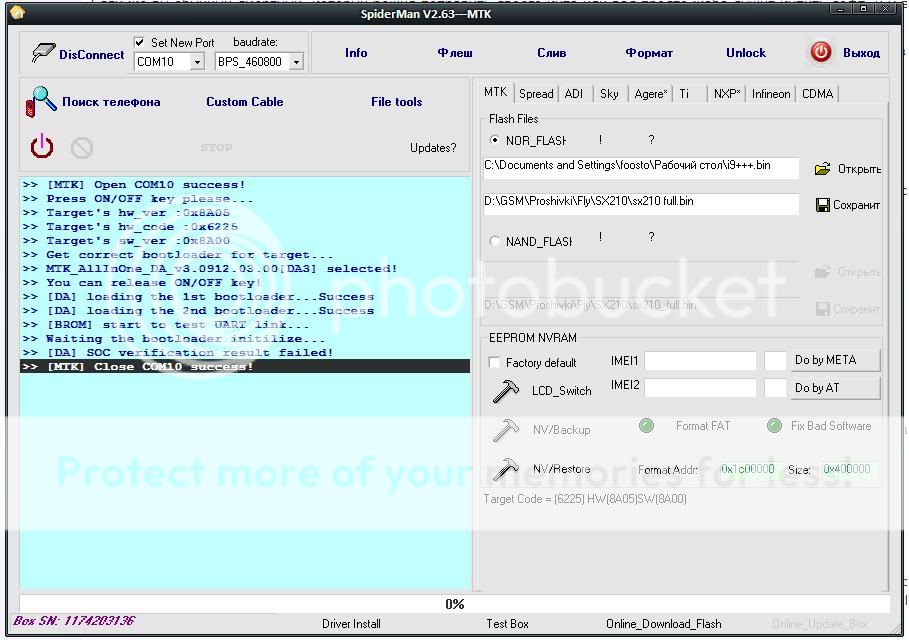Click log line 'Target's hw_code :0x6225'

[x=245, y=227]
